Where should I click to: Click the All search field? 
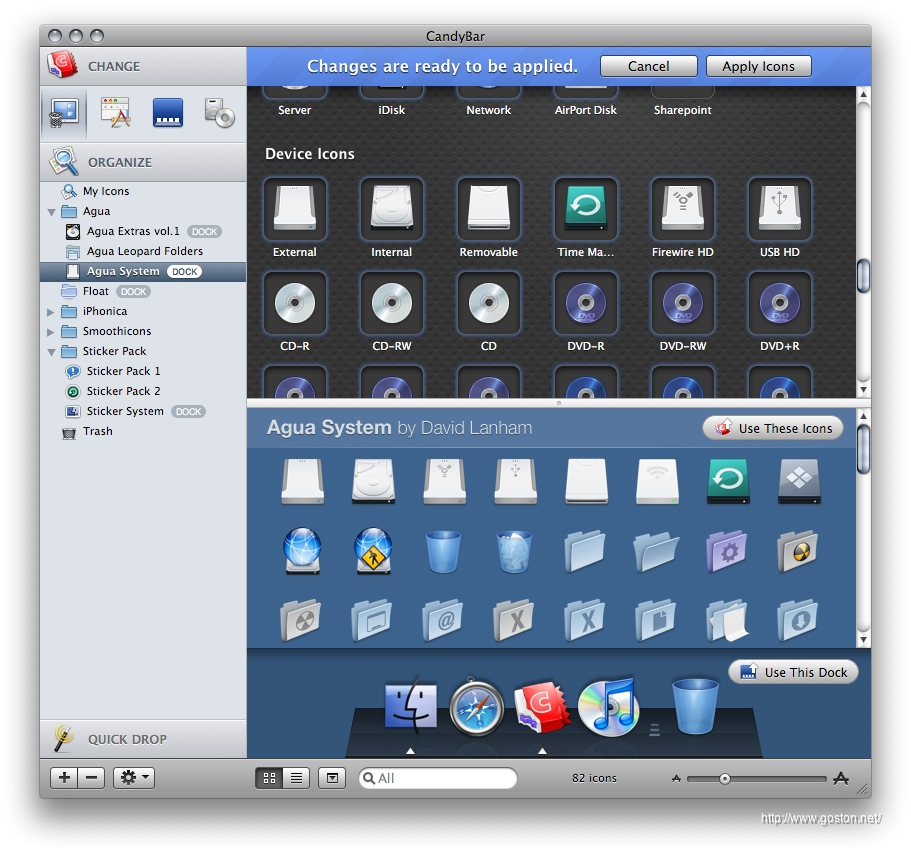pos(440,778)
